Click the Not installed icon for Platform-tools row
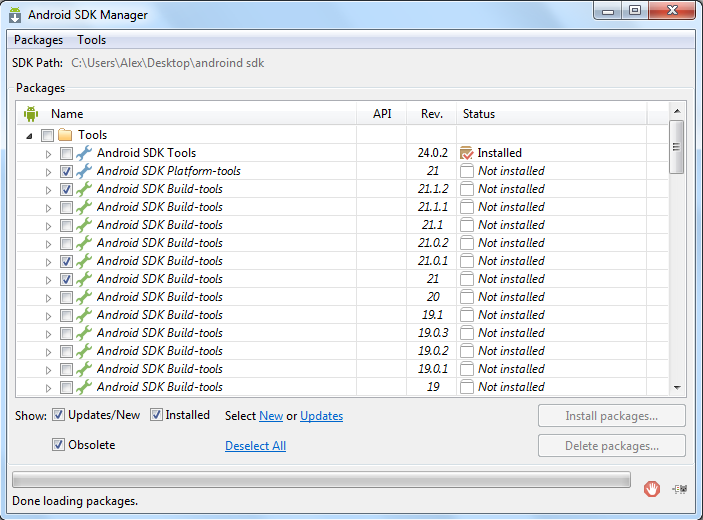 (467, 171)
